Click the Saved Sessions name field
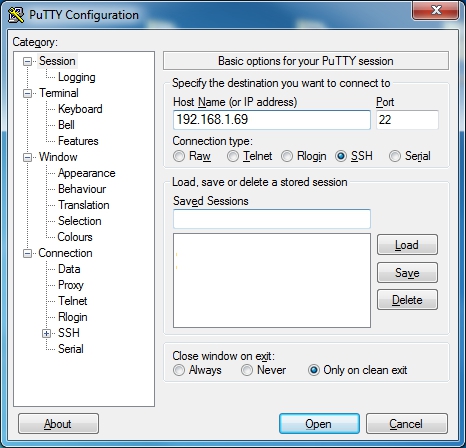 (272, 219)
